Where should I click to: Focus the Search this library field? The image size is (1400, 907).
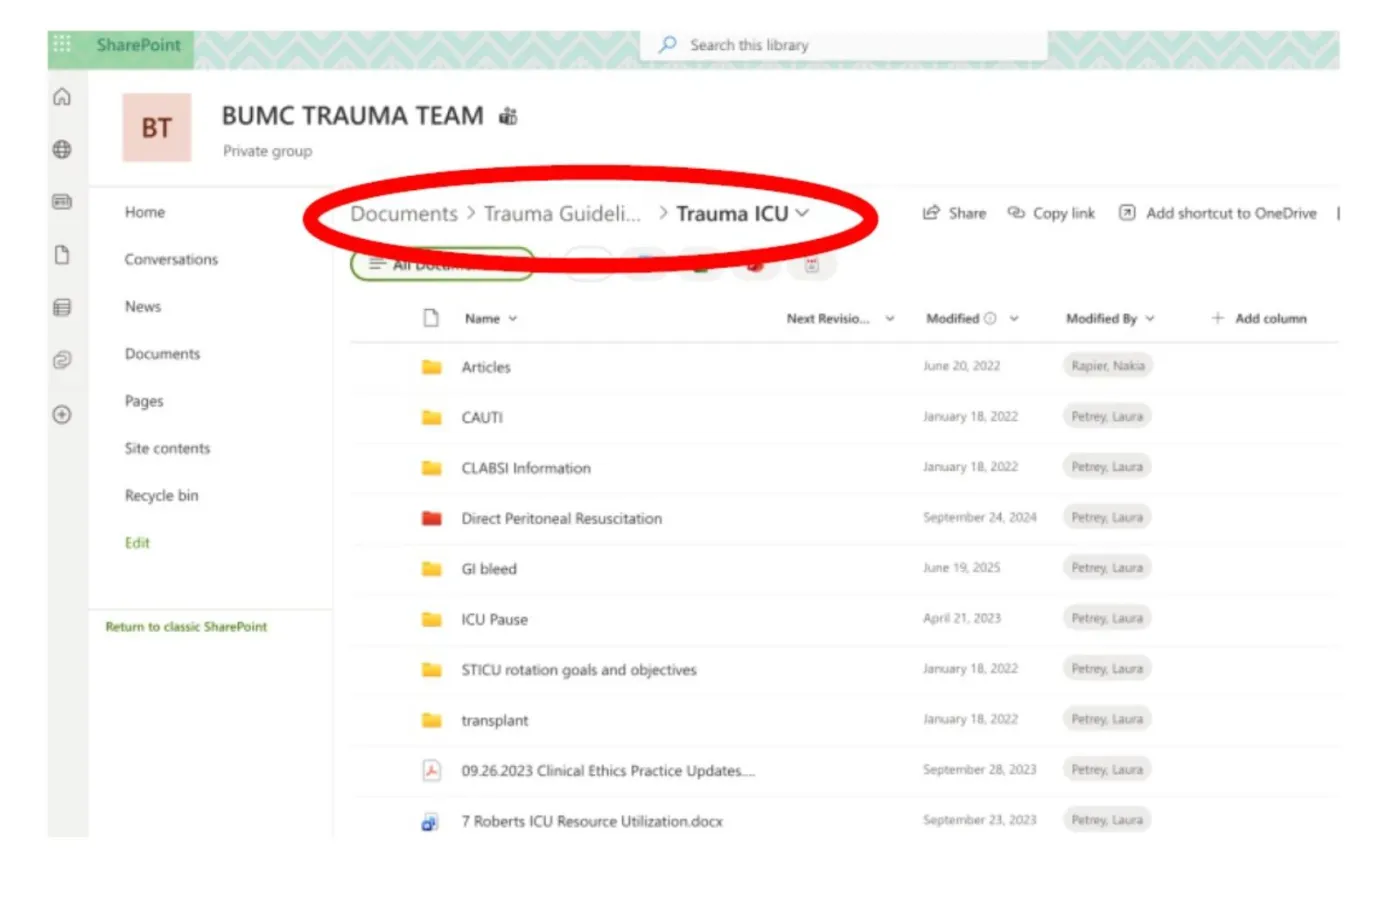[844, 45]
